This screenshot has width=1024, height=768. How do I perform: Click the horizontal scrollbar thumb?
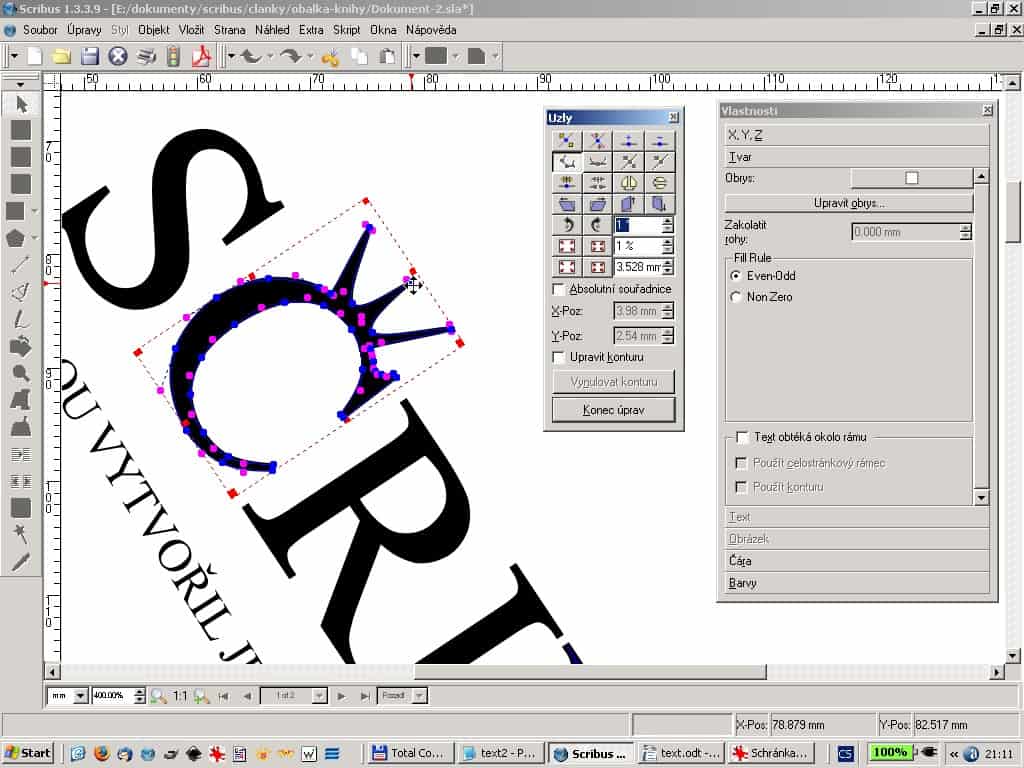(x=590, y=671)
